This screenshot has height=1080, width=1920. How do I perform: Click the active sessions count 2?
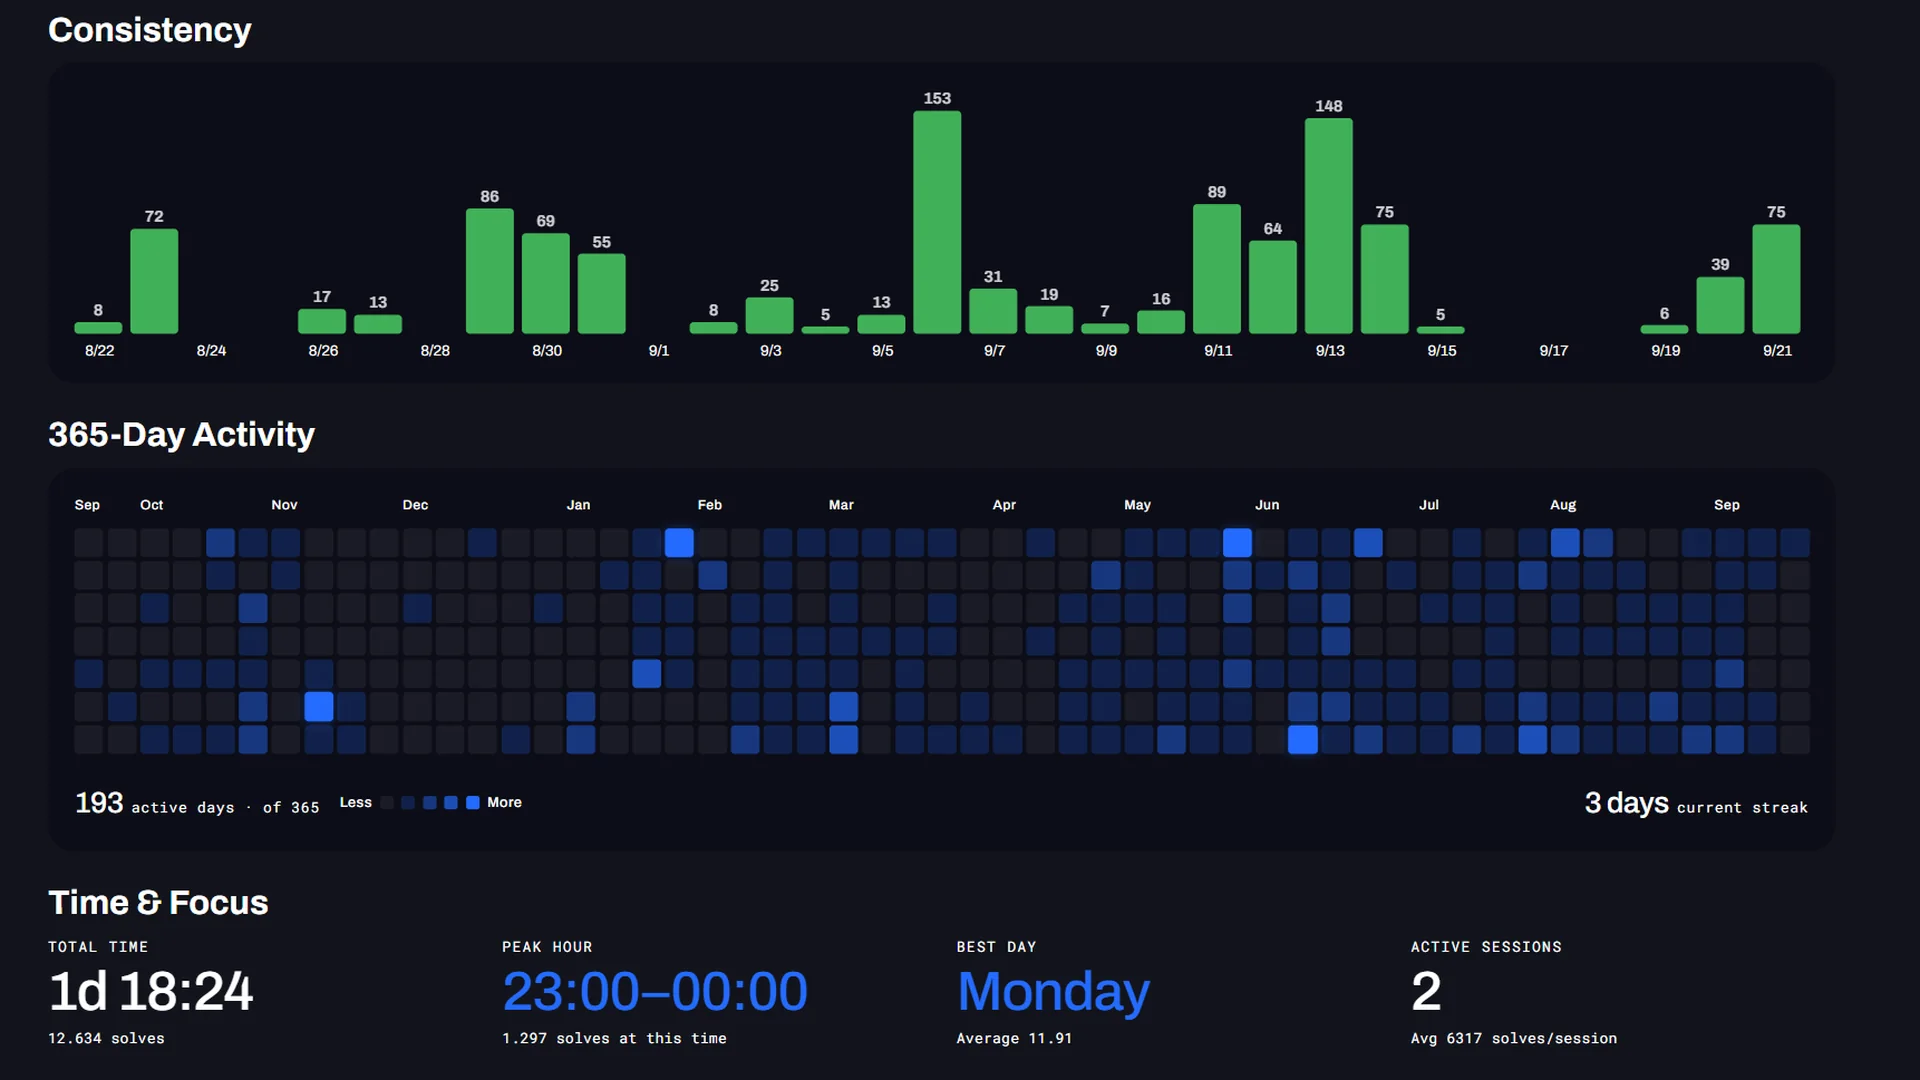click(1426, 992)
